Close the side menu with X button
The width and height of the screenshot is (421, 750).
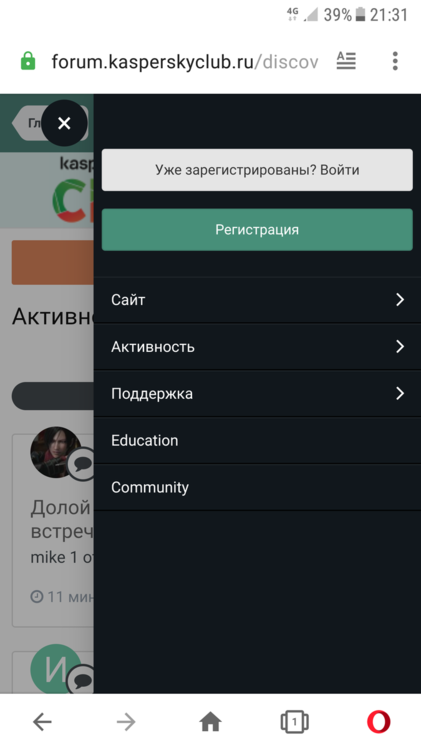coord(64,123)
